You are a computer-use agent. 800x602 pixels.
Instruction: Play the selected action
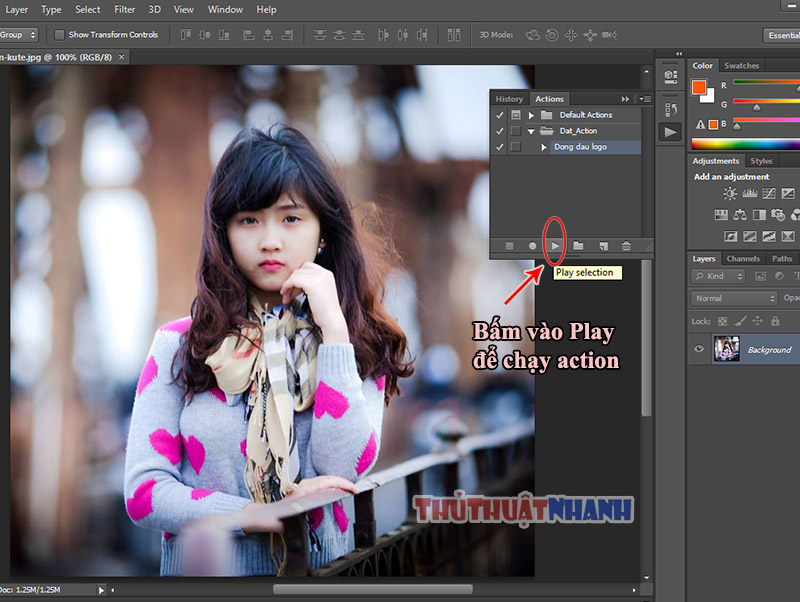coord(555,246)
